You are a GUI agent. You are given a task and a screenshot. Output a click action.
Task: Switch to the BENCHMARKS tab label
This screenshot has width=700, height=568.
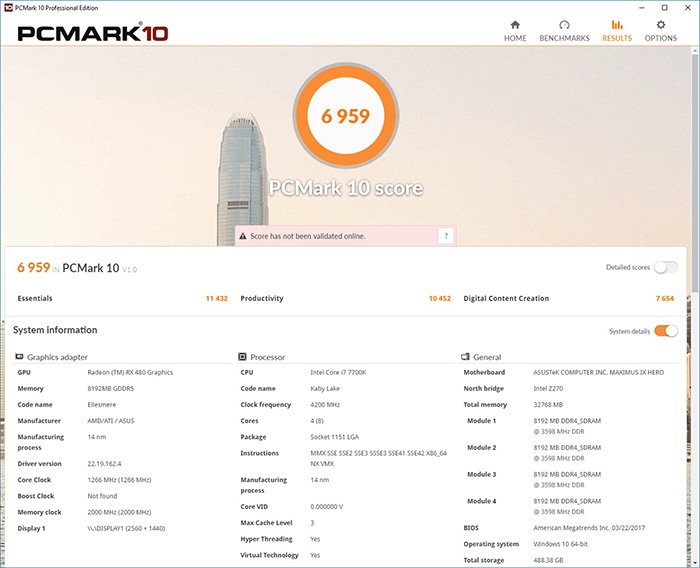[x=564, y=38]
